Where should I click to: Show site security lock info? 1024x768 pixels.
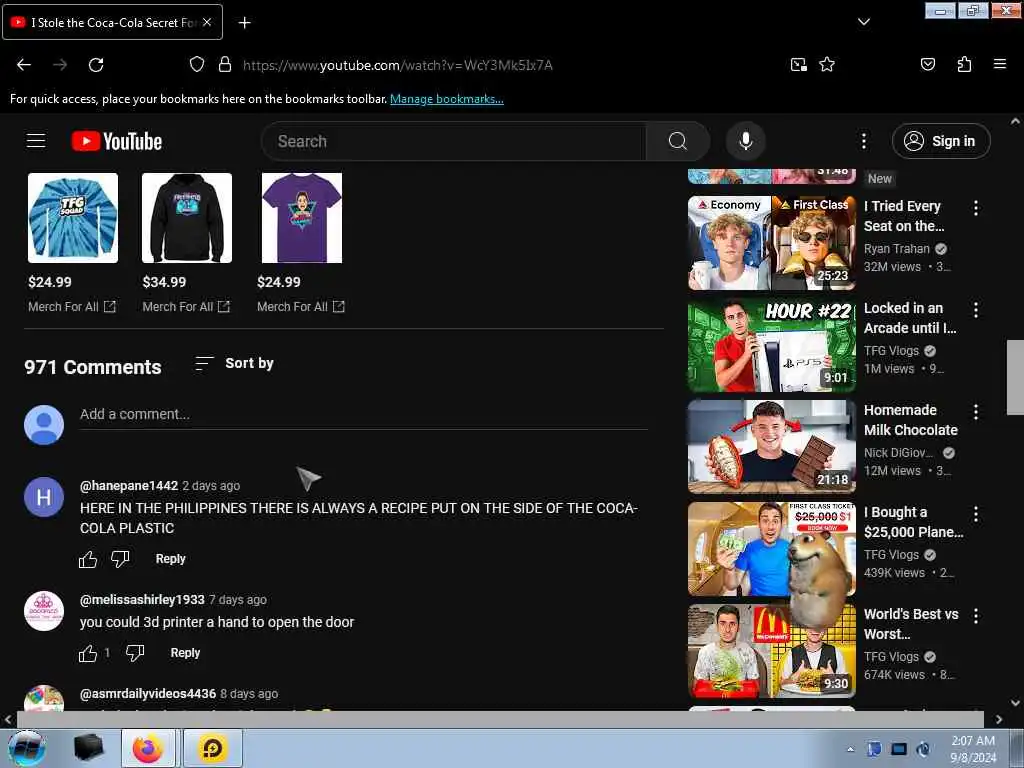click(225, 65)
